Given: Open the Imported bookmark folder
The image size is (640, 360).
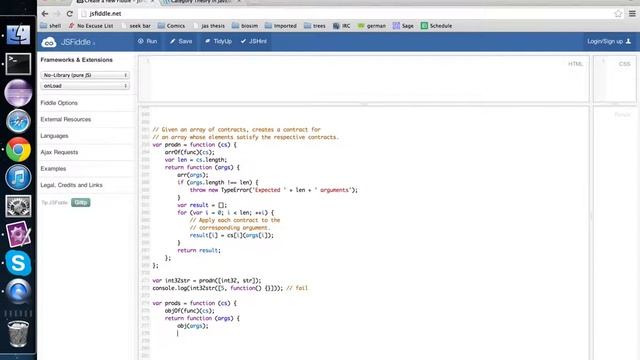Looking at the screenshot, I should click(x=281, y=26).
